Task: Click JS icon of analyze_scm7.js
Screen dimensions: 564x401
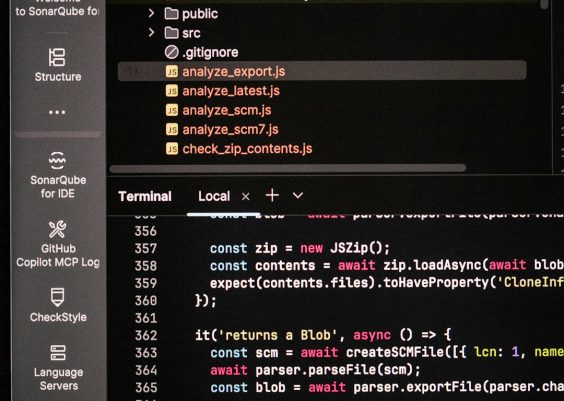Action: pos(172,129)
